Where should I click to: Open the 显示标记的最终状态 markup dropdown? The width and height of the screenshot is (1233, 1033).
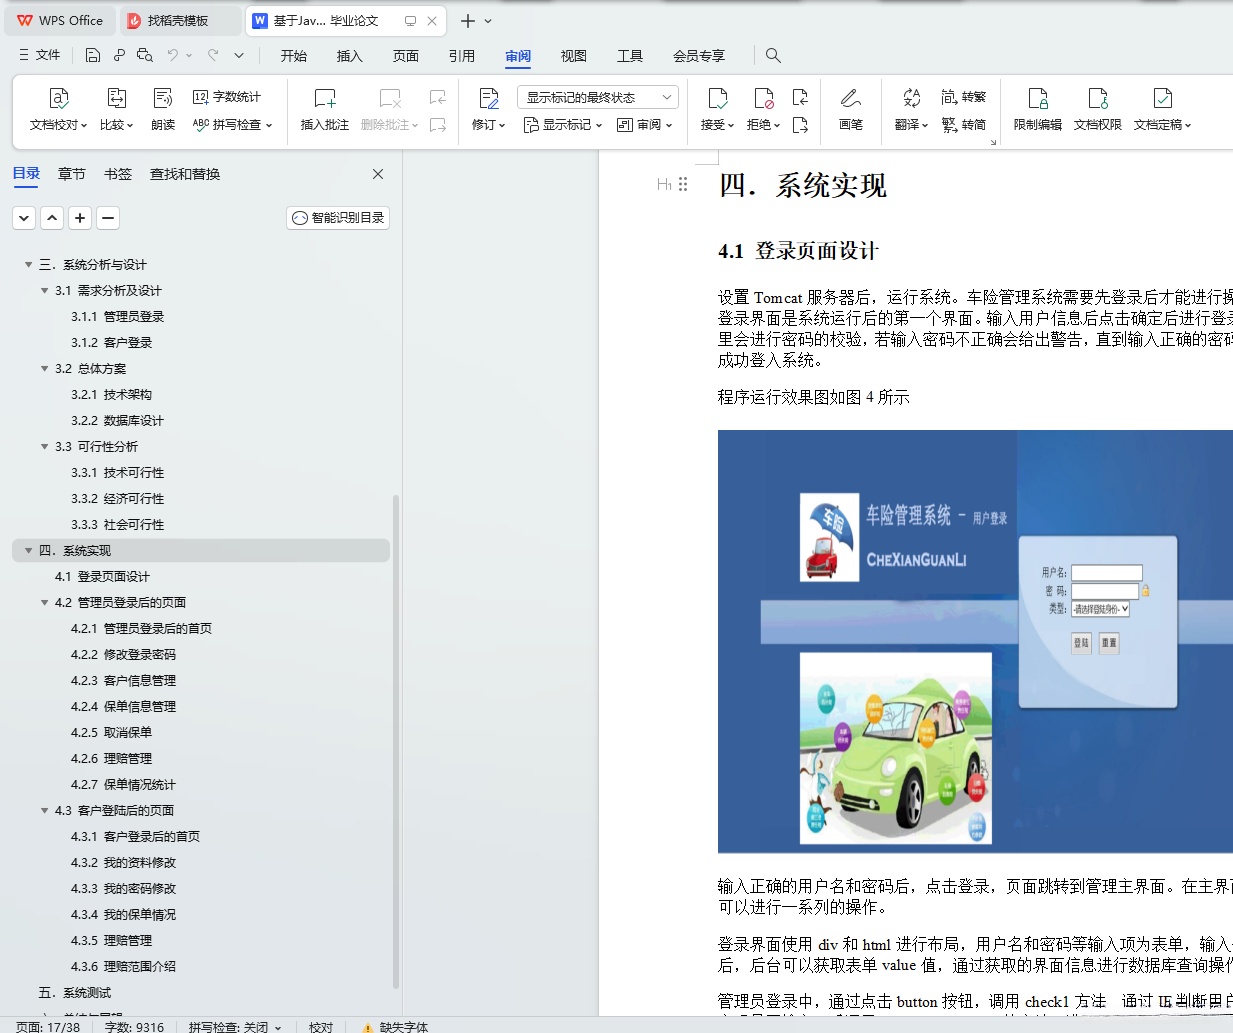coord(597,96)
